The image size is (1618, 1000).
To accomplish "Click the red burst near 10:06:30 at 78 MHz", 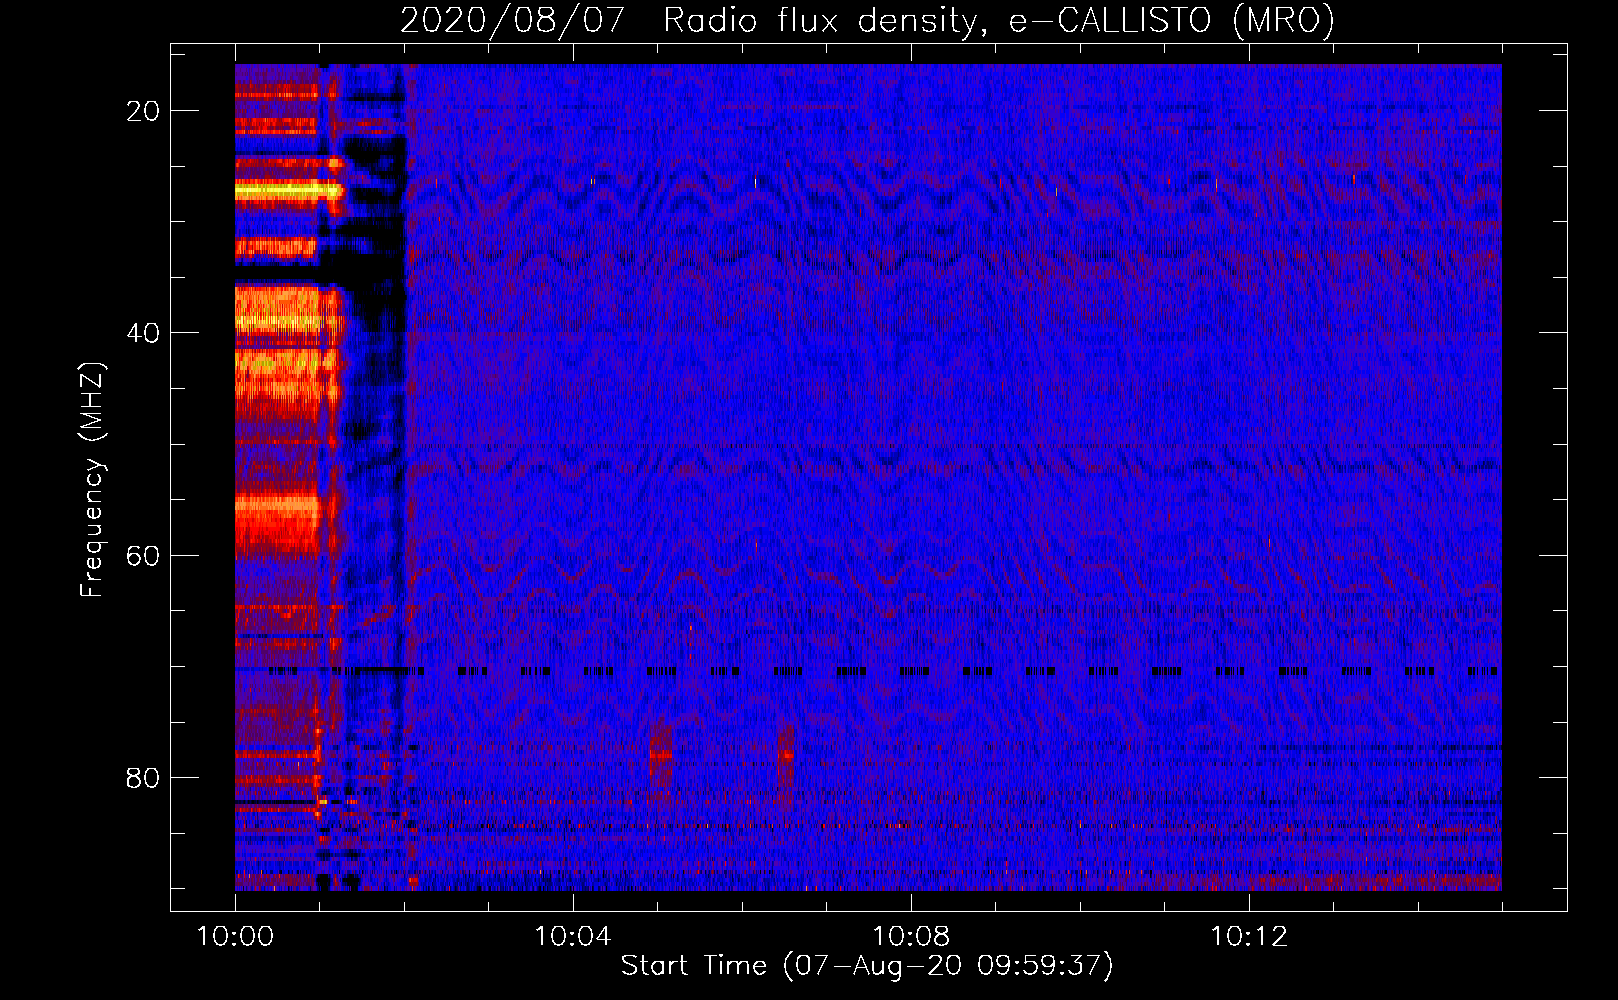I will [x=785, y=755].
